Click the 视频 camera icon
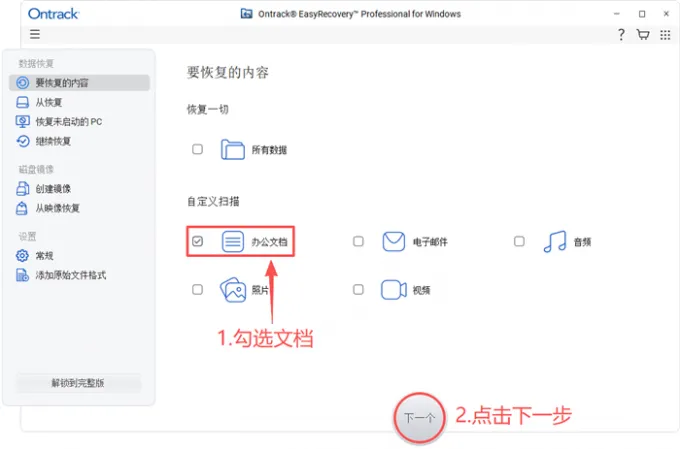This screenshot has width=680, height=449. pyautogui.click(x=394, y=290)
